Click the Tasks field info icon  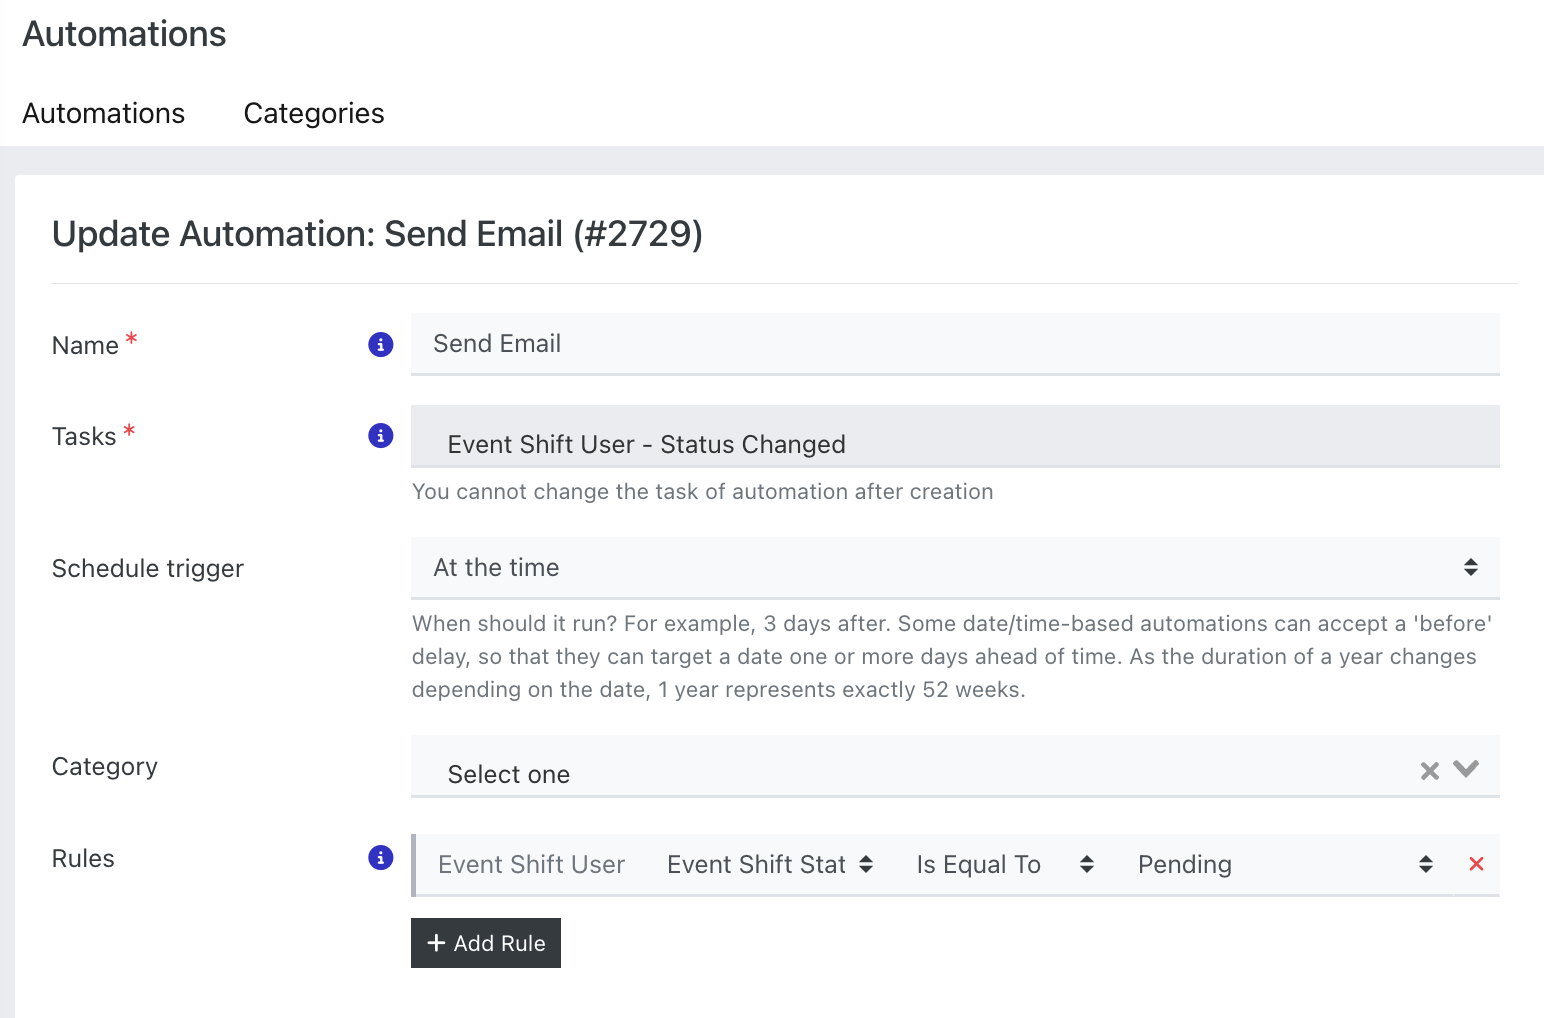(x=381, y=436)
